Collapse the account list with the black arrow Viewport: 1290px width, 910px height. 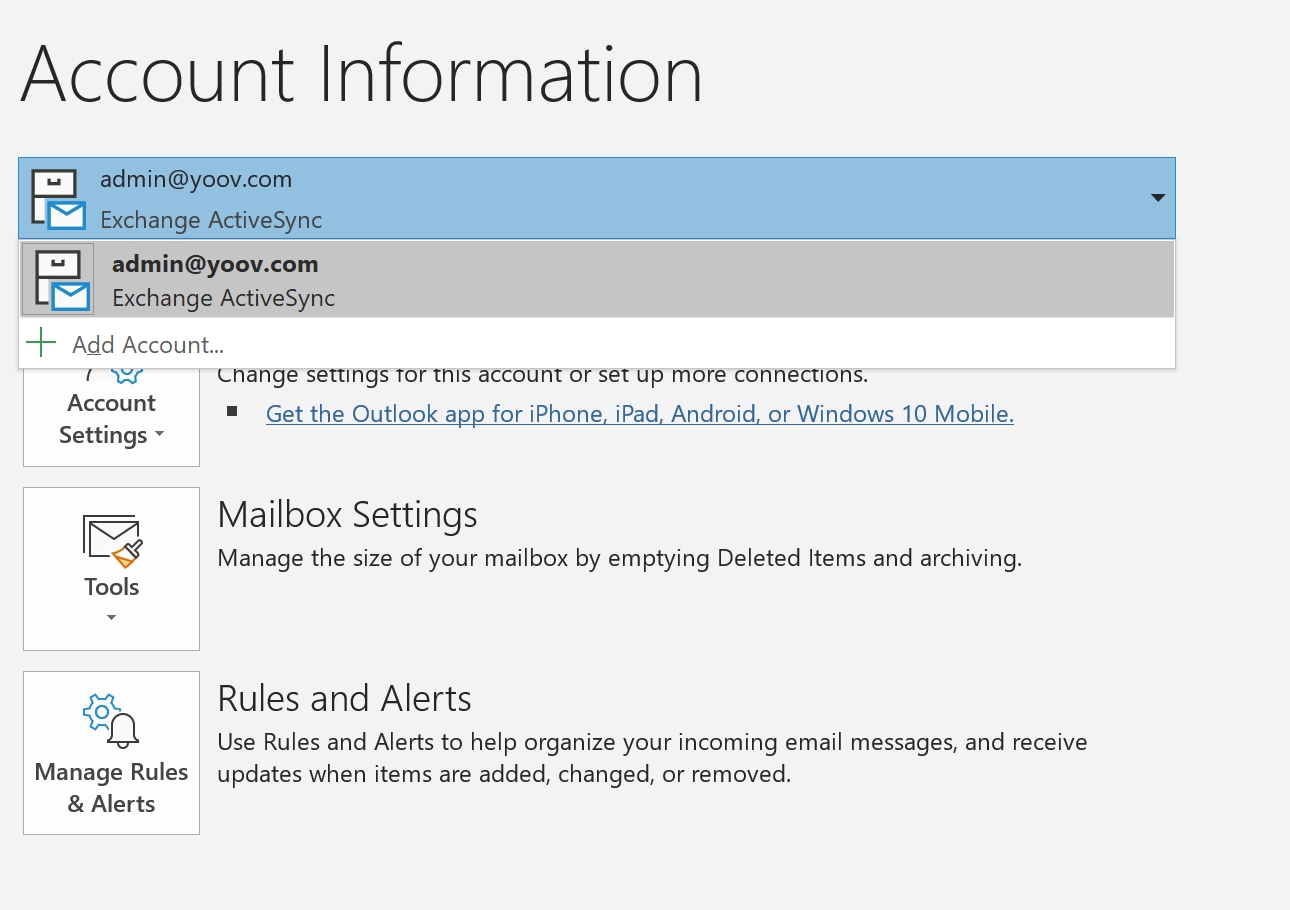coord(1158,198)
